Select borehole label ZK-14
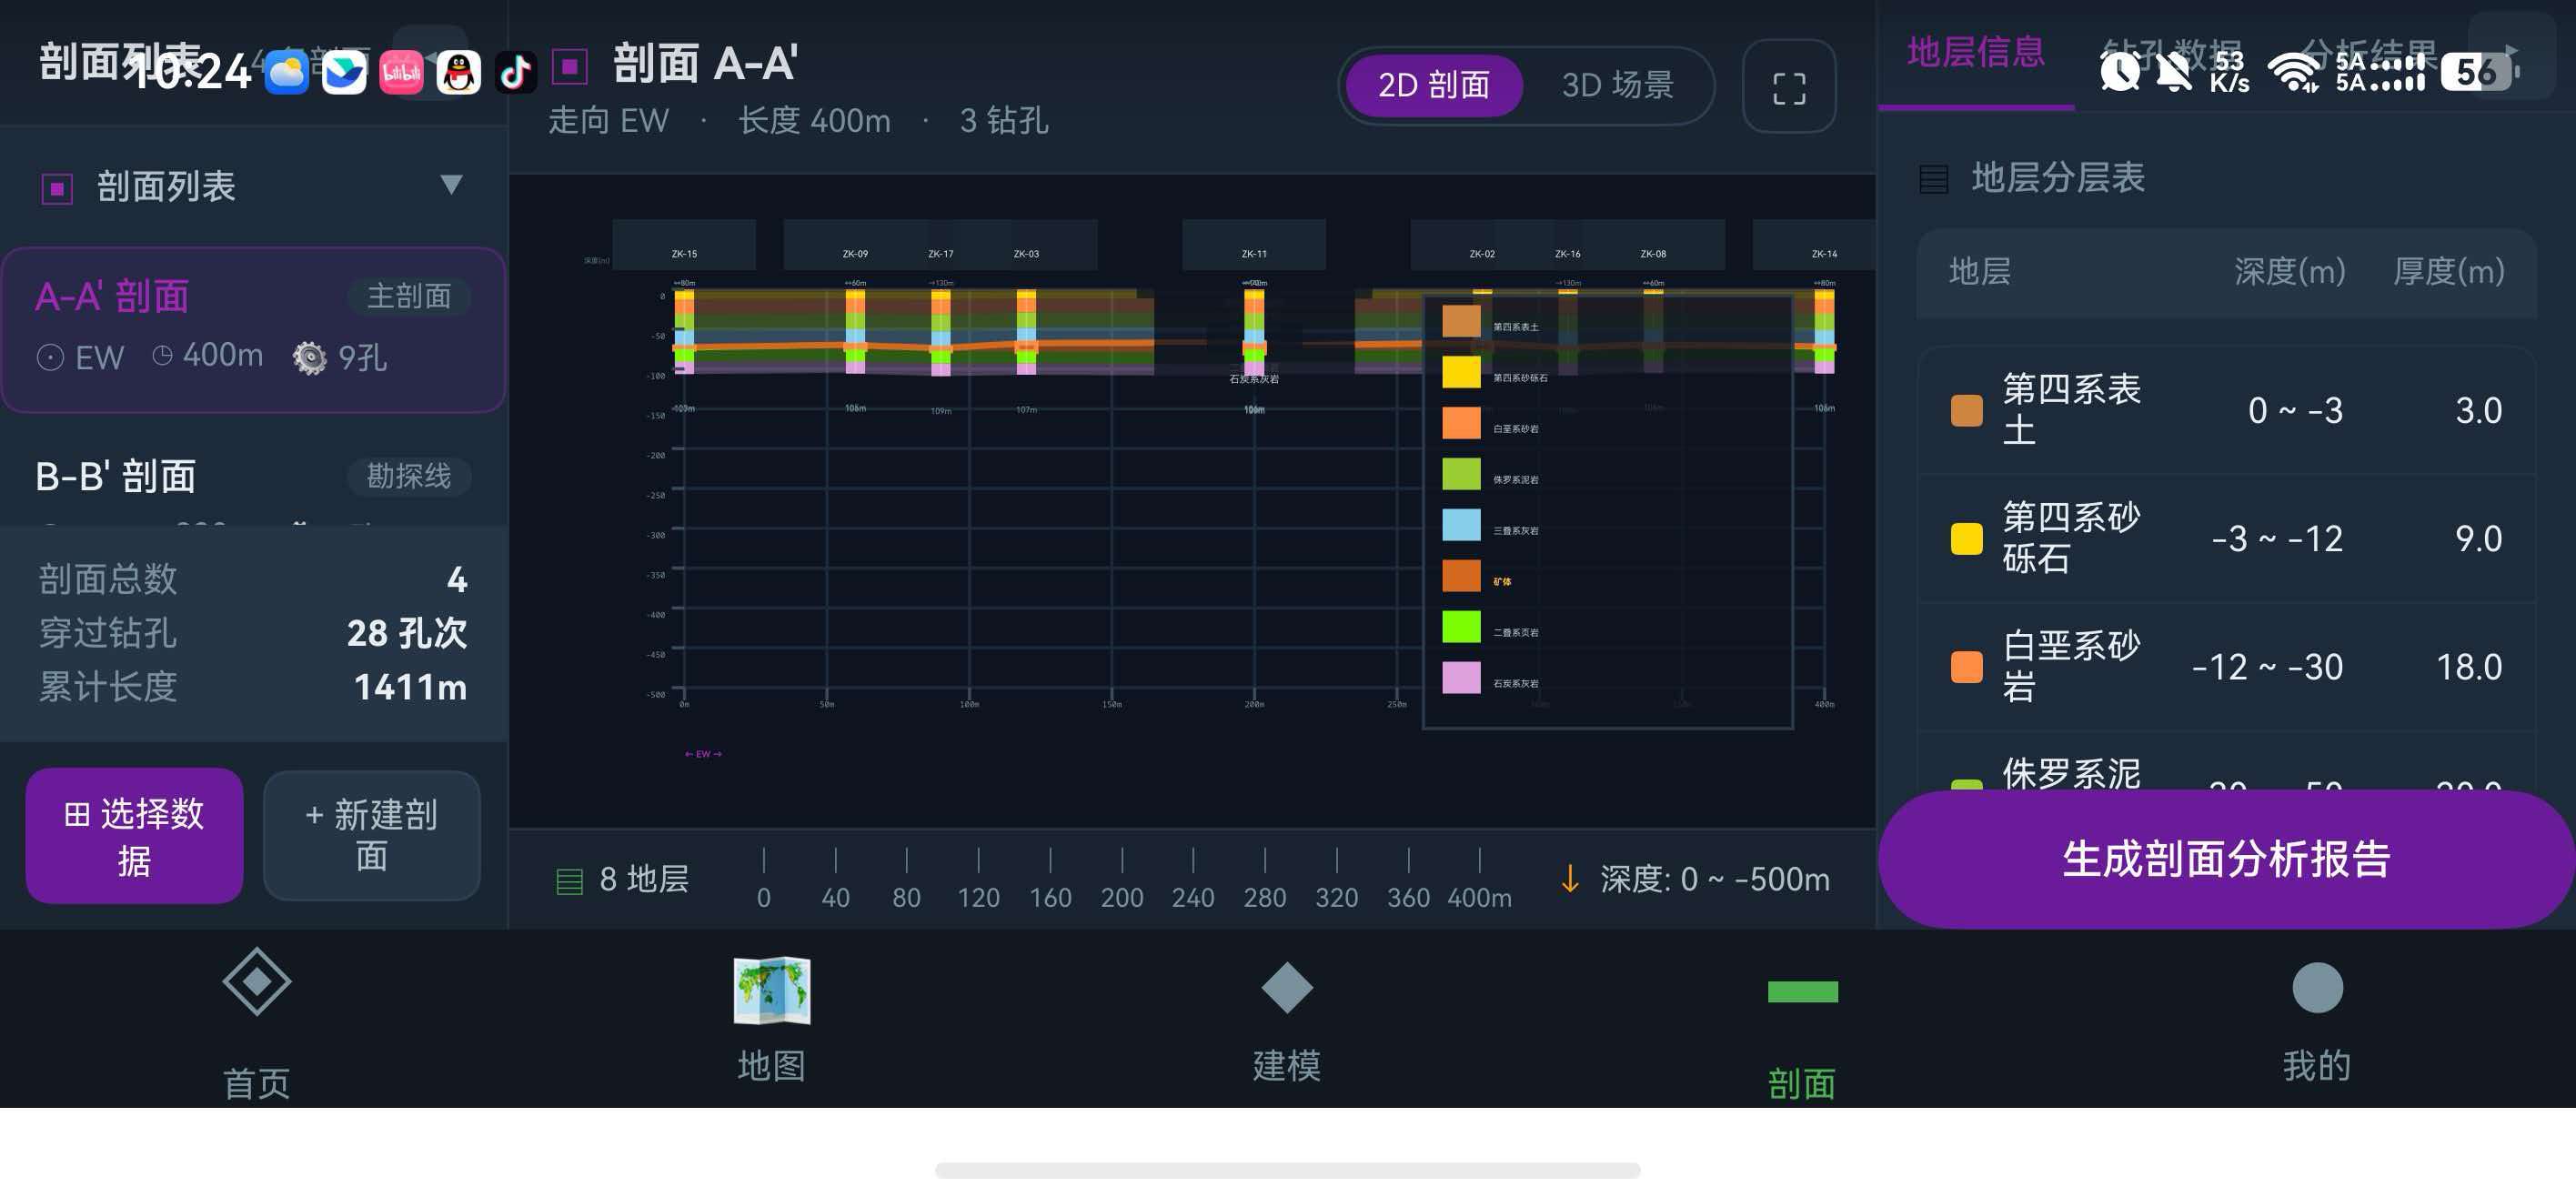2576x1197 pixels. (1824, 254)
